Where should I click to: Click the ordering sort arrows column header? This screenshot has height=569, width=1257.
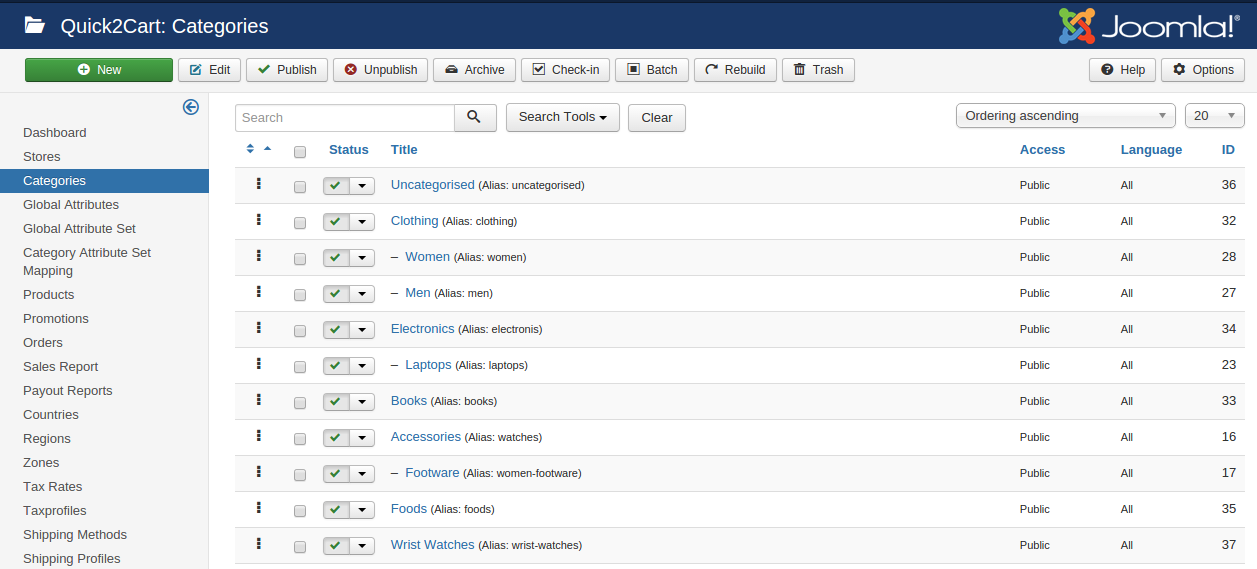click(258, 149)
